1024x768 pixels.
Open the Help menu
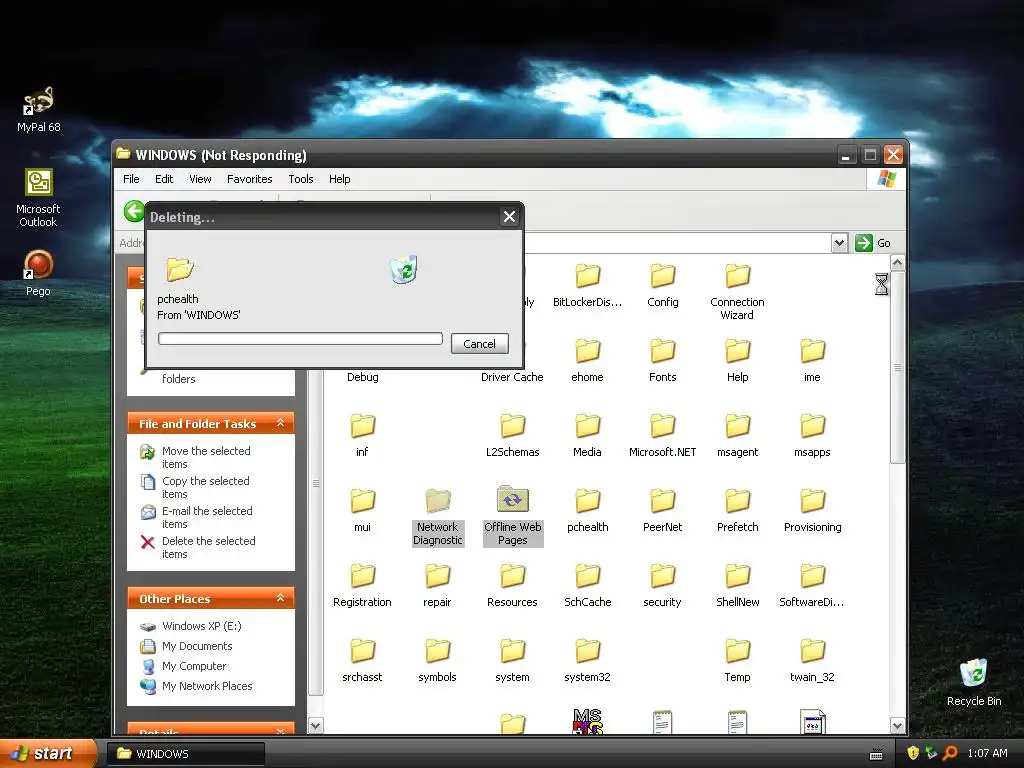340,179
